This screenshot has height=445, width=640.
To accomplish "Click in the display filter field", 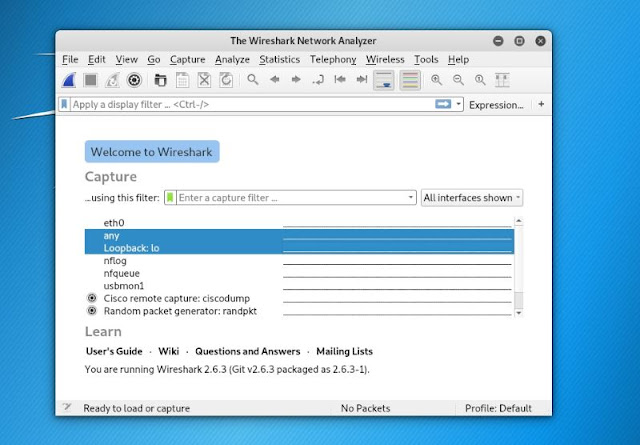I will pos(252,105).
